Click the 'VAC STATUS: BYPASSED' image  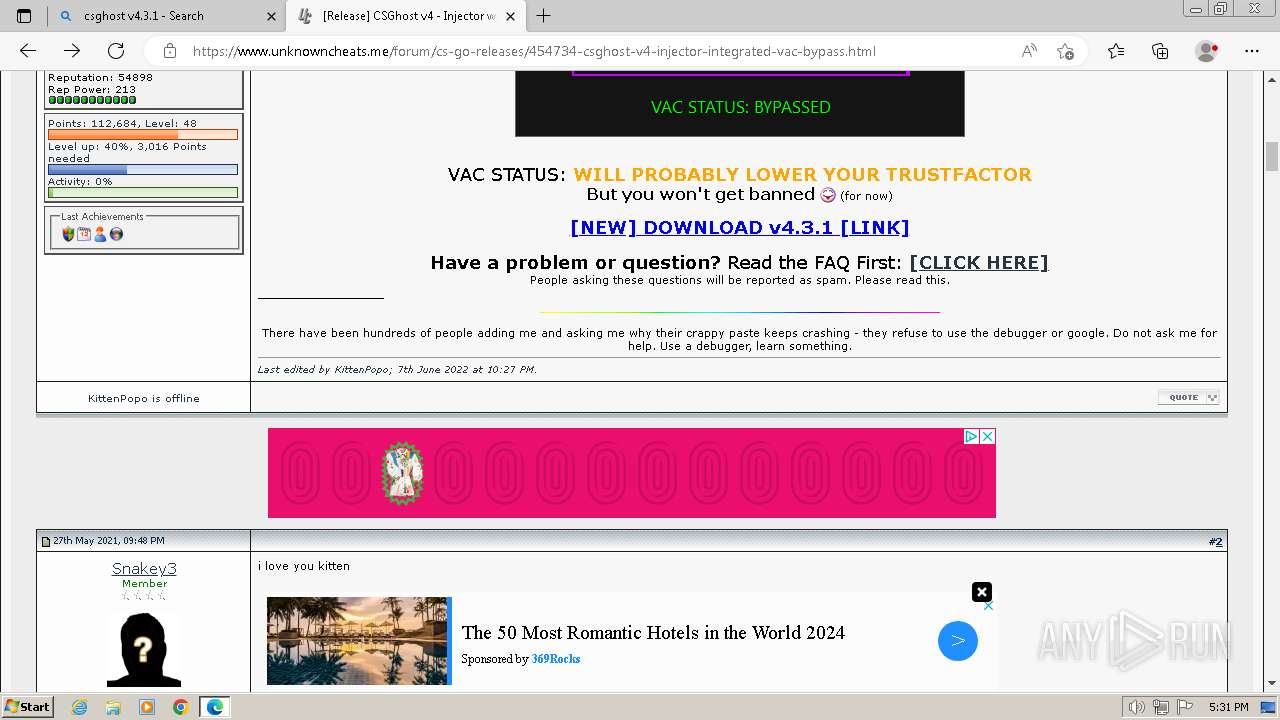pos(740,104)
